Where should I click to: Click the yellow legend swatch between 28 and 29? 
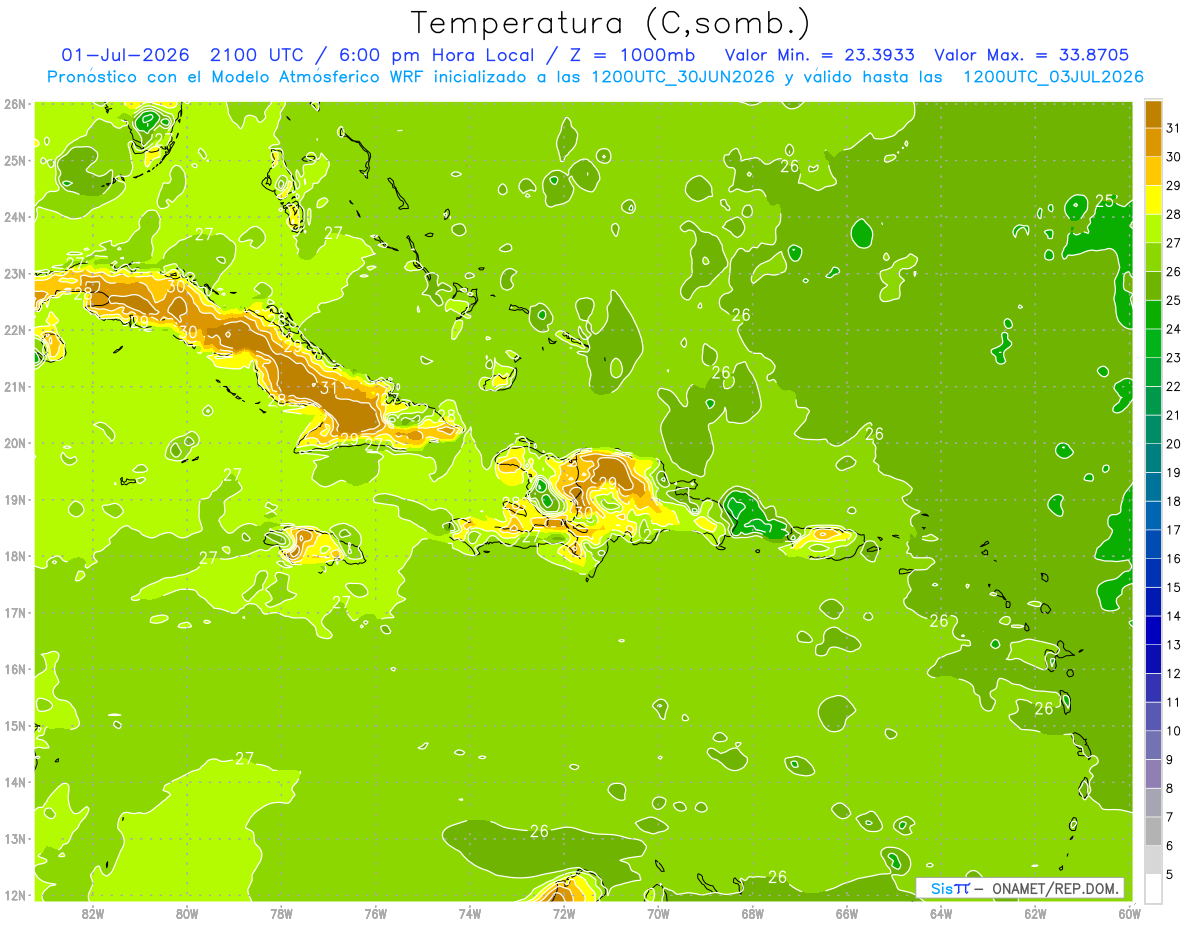tap(1153, 200)
